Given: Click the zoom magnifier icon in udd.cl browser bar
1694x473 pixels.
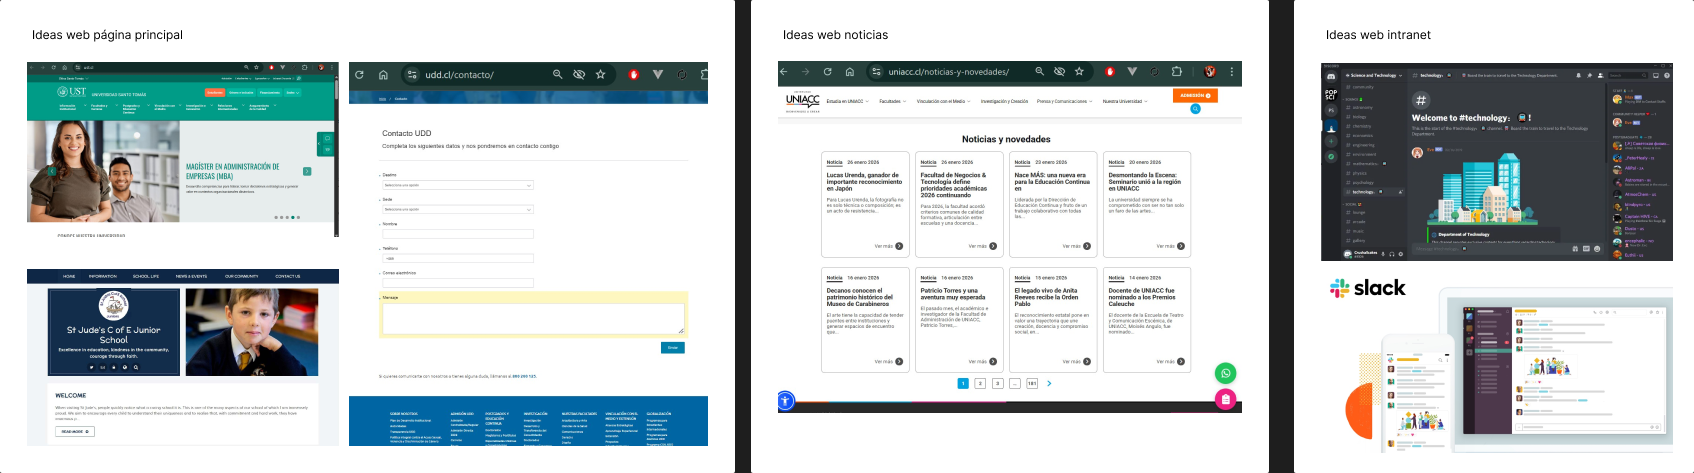Looking at the screenshot, I should 558,74.
